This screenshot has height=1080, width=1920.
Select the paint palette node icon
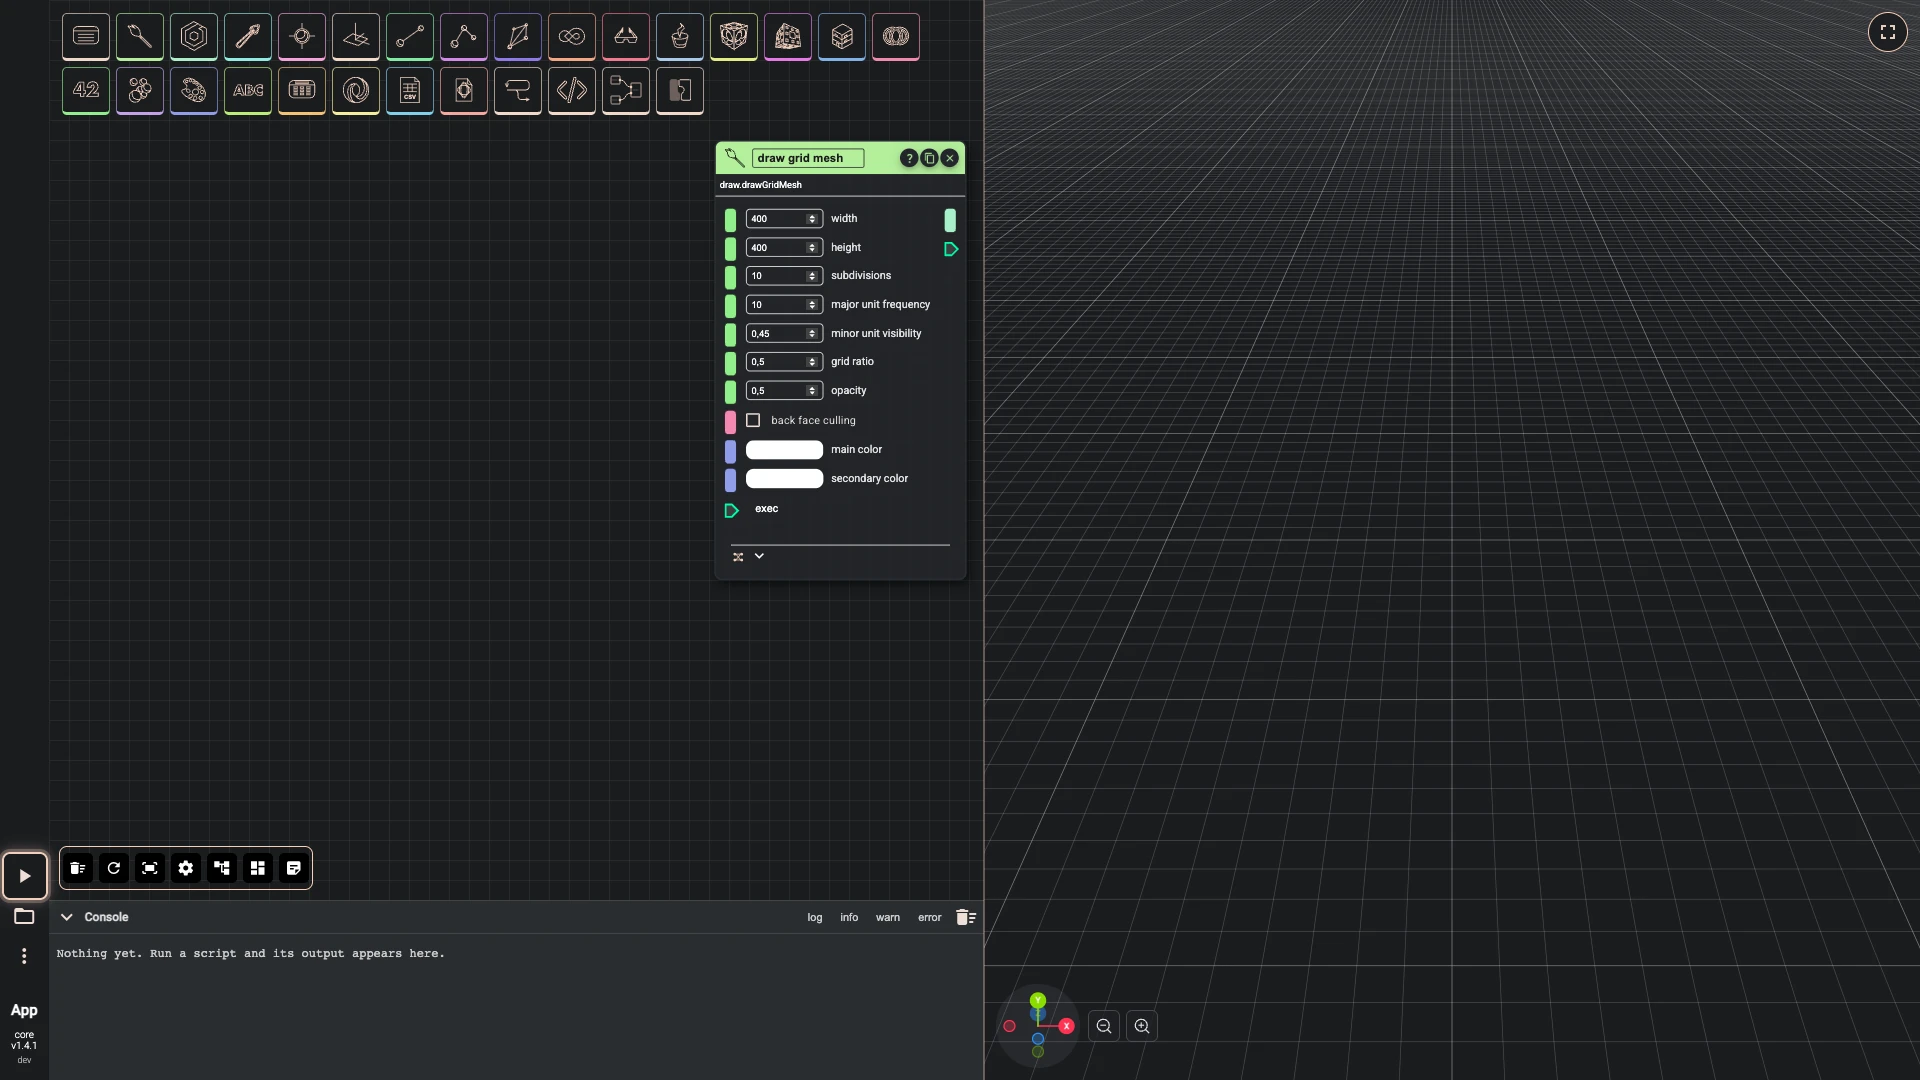pos(194,91)
